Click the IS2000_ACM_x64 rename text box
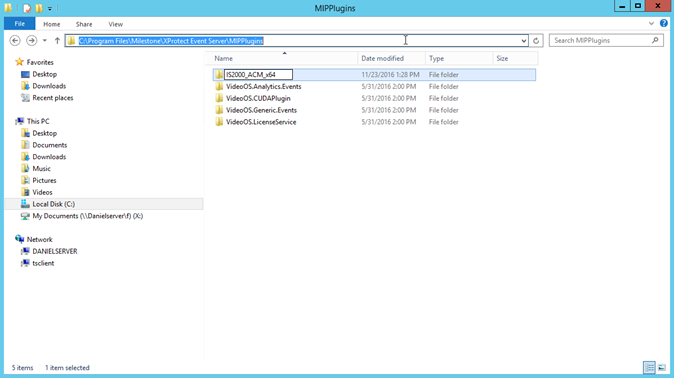The width and height of the screenshot is (674, 378). click(258, 75)
